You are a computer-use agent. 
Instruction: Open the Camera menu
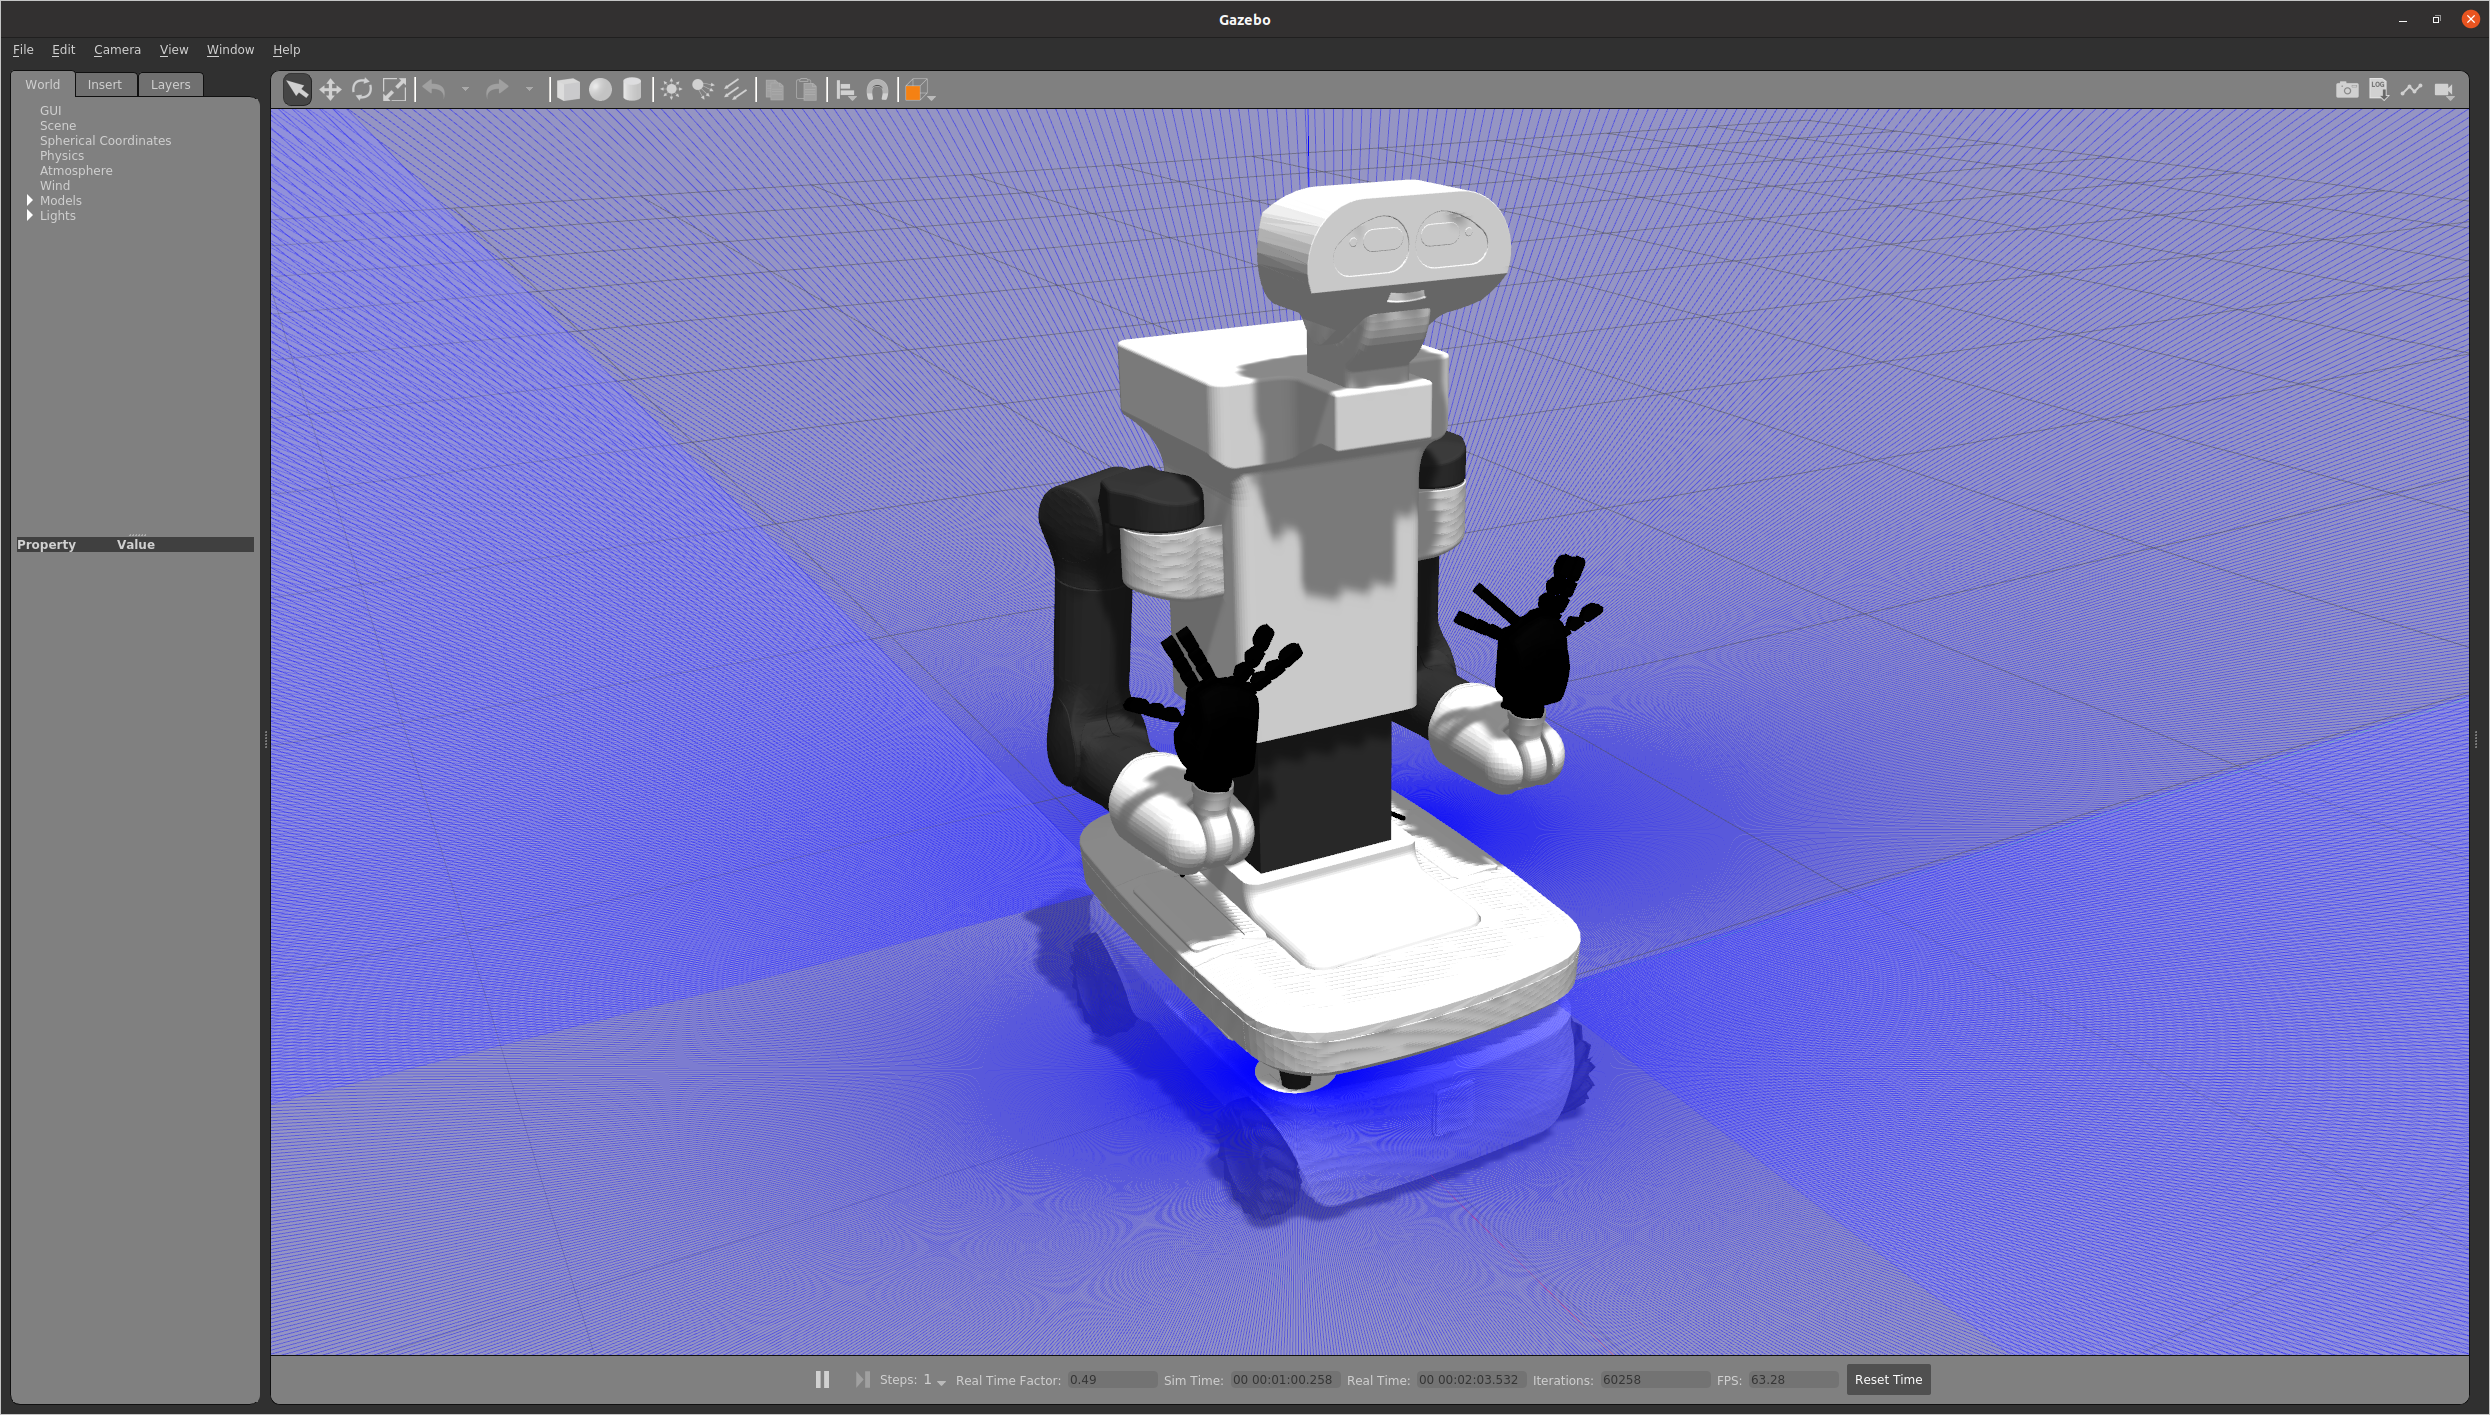tap(117, 49)
